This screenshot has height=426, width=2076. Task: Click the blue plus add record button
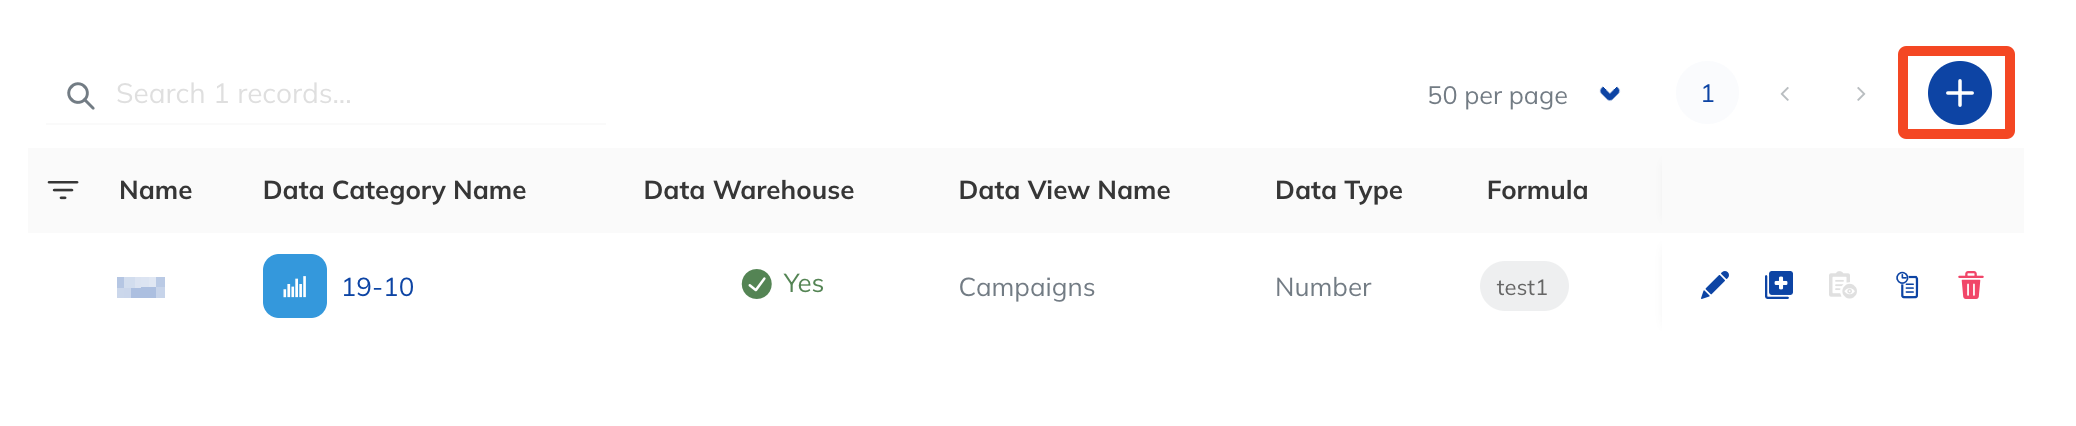[x=1959, y=93]
